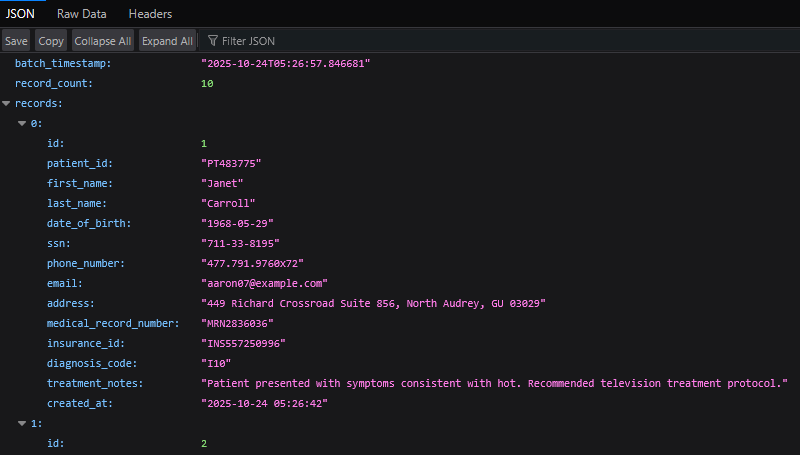The image size is (800, 455).
Task: Click the record_count value 10
Action: 207,83
